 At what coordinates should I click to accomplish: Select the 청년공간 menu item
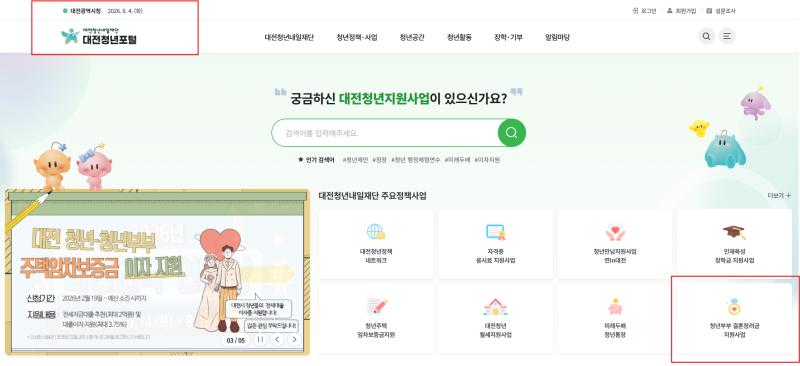412,37
